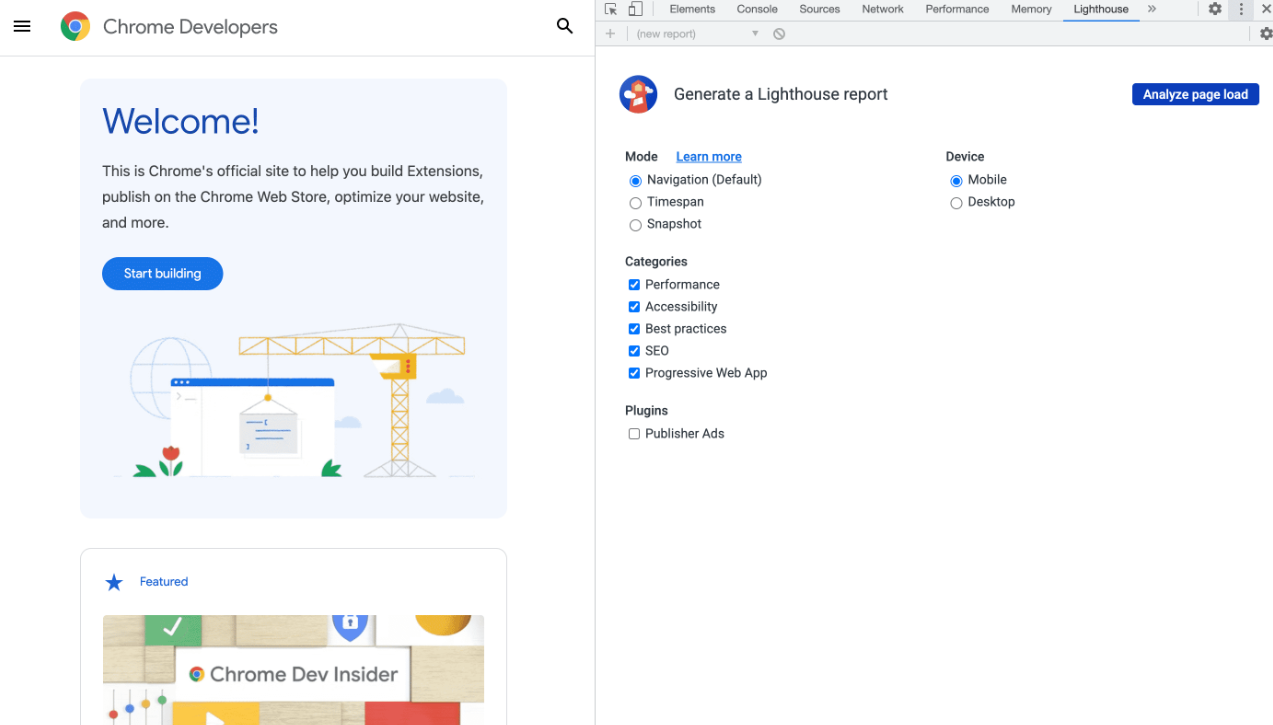The height and width of the screenshot is (725, 1273).
Task: Click the search magnifier icon
Action: [x=565, y=27]
